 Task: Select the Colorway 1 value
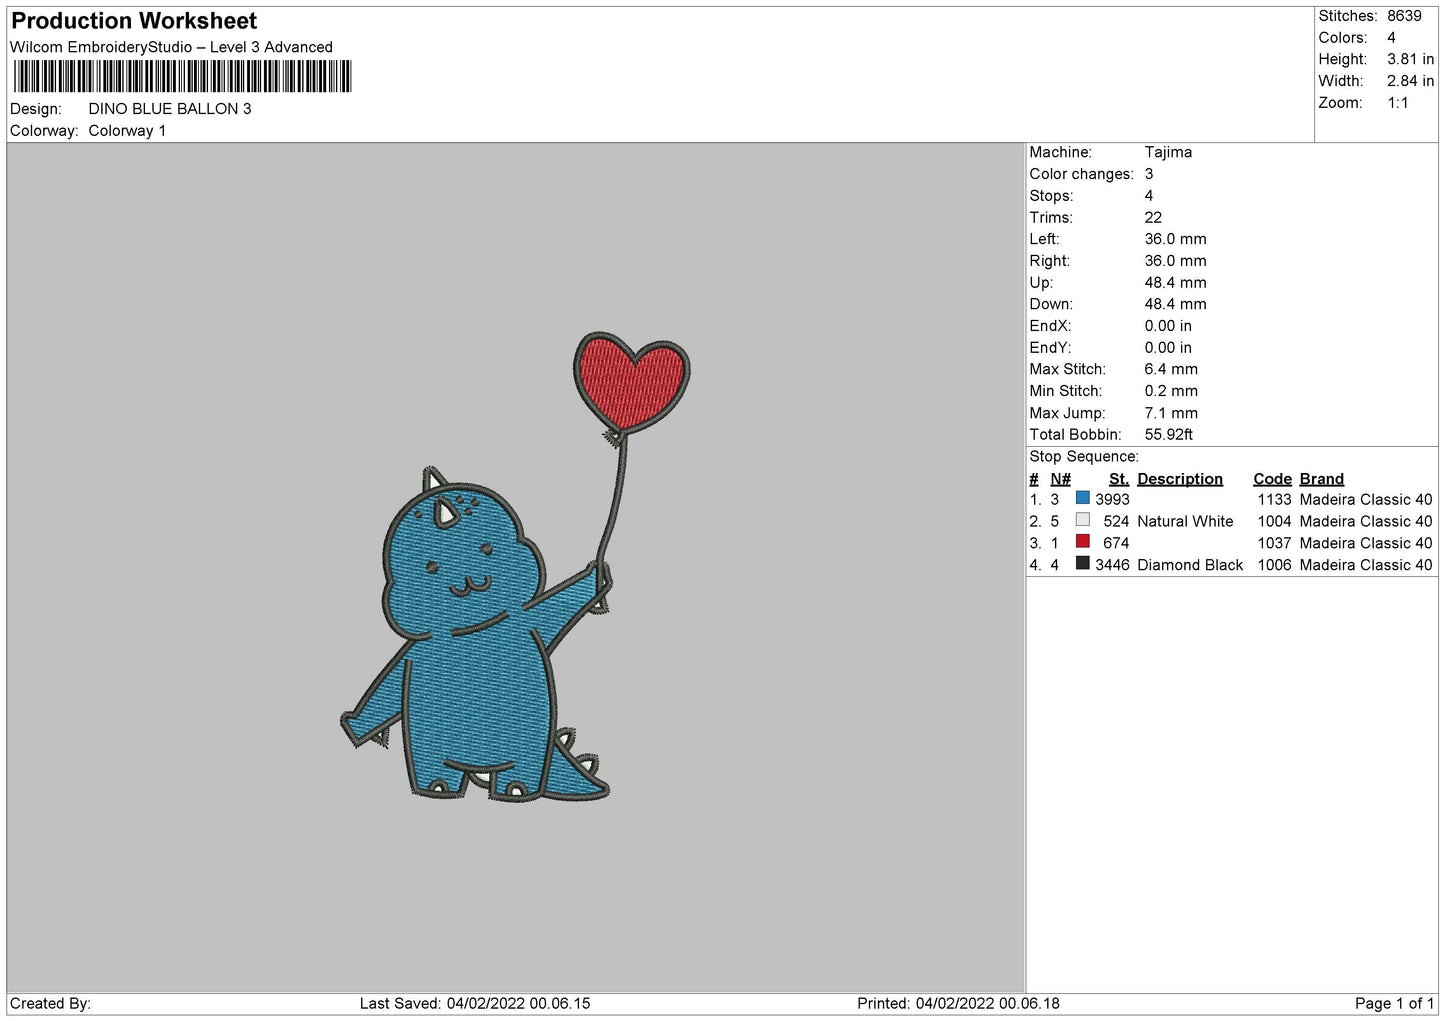point(127,131)
